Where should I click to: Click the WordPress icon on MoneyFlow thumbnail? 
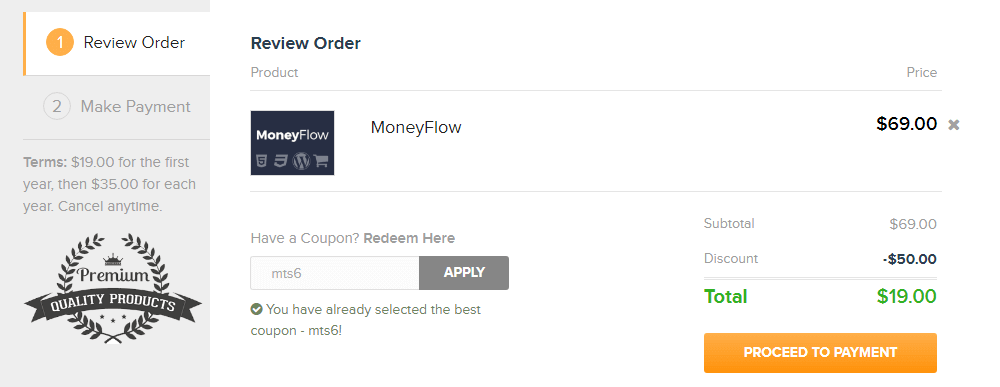tap(301, 161)
